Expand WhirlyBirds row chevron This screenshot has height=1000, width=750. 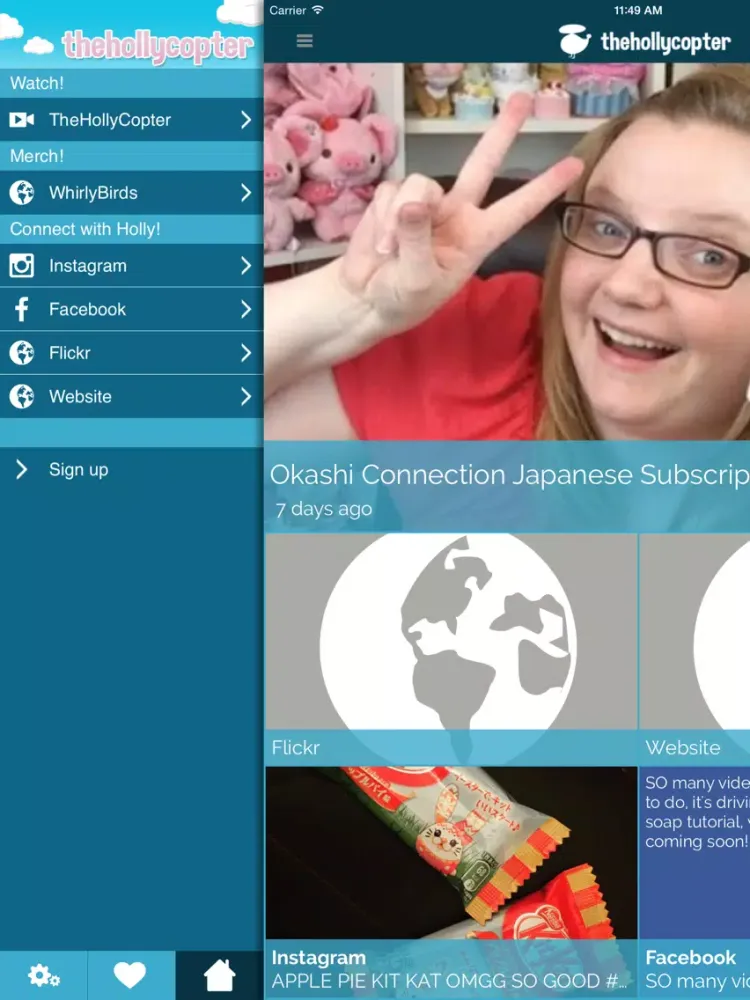[246, 193]
